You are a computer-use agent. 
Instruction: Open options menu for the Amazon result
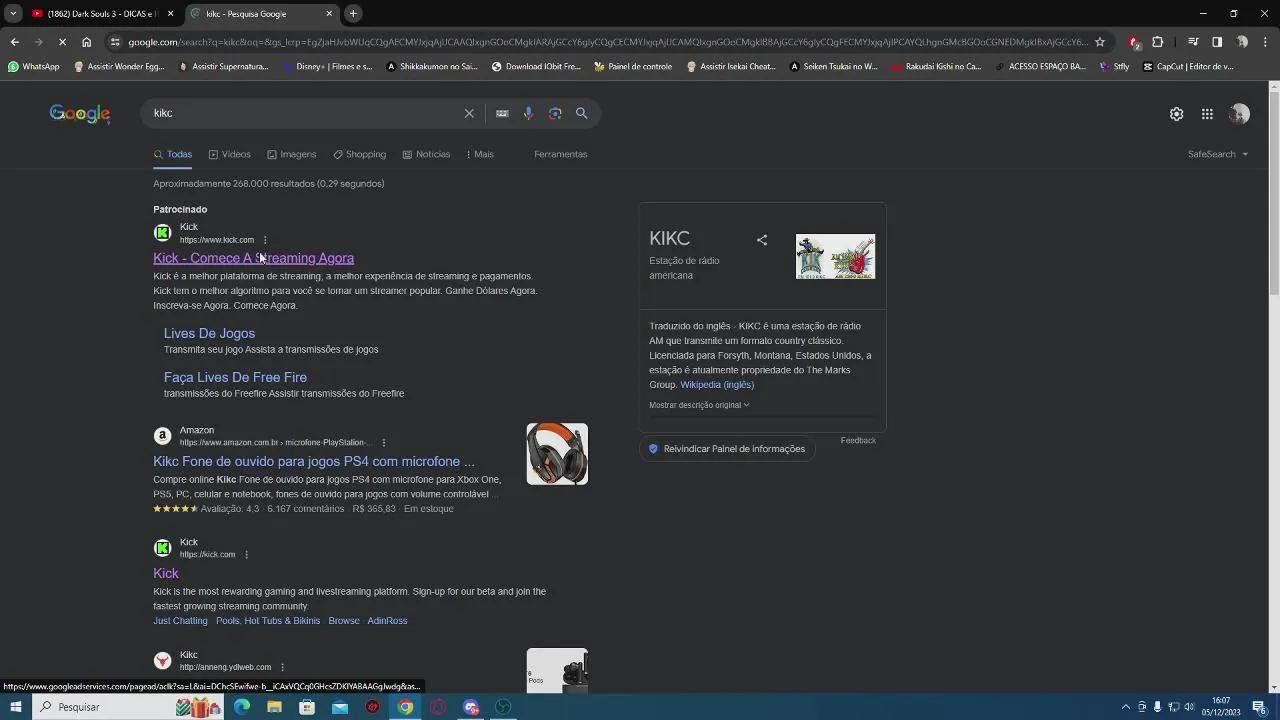[x=384, y=442]
